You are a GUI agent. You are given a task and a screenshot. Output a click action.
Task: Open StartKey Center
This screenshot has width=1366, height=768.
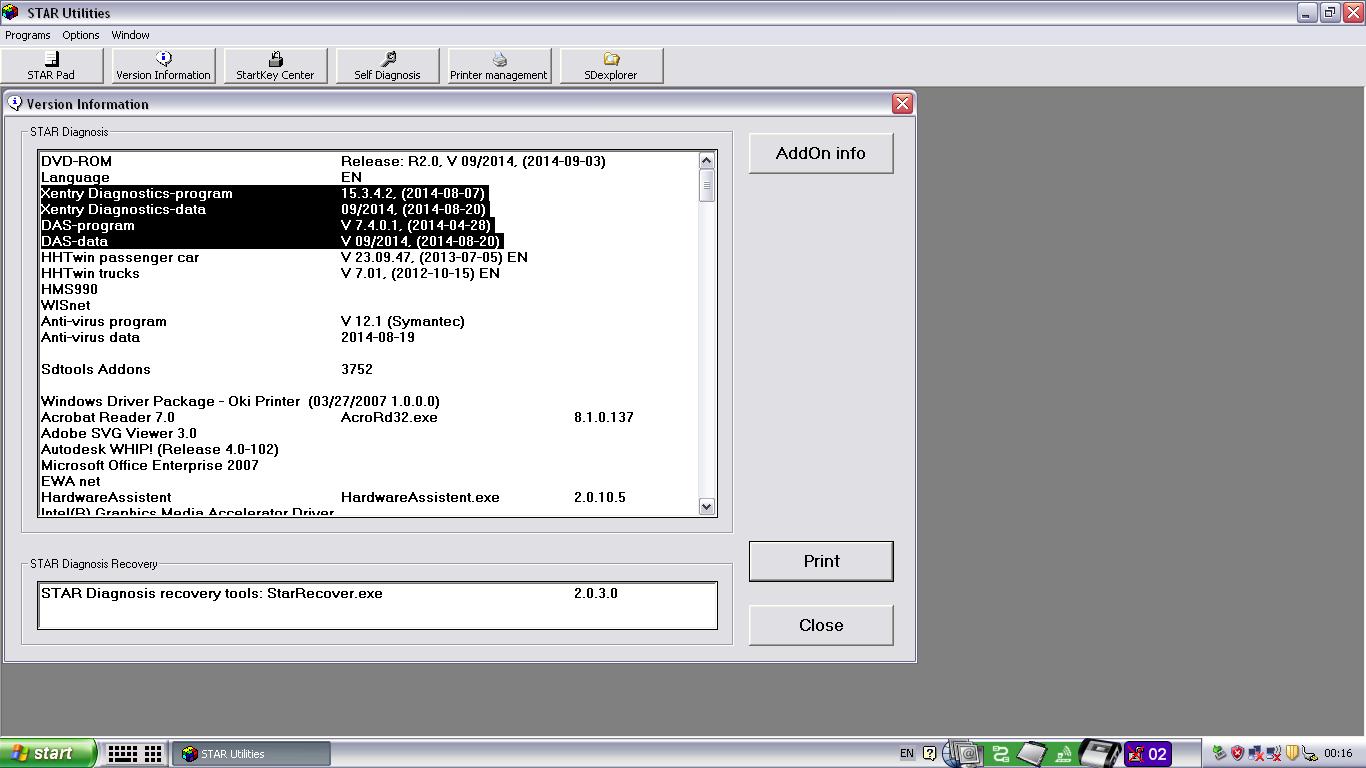275,66
